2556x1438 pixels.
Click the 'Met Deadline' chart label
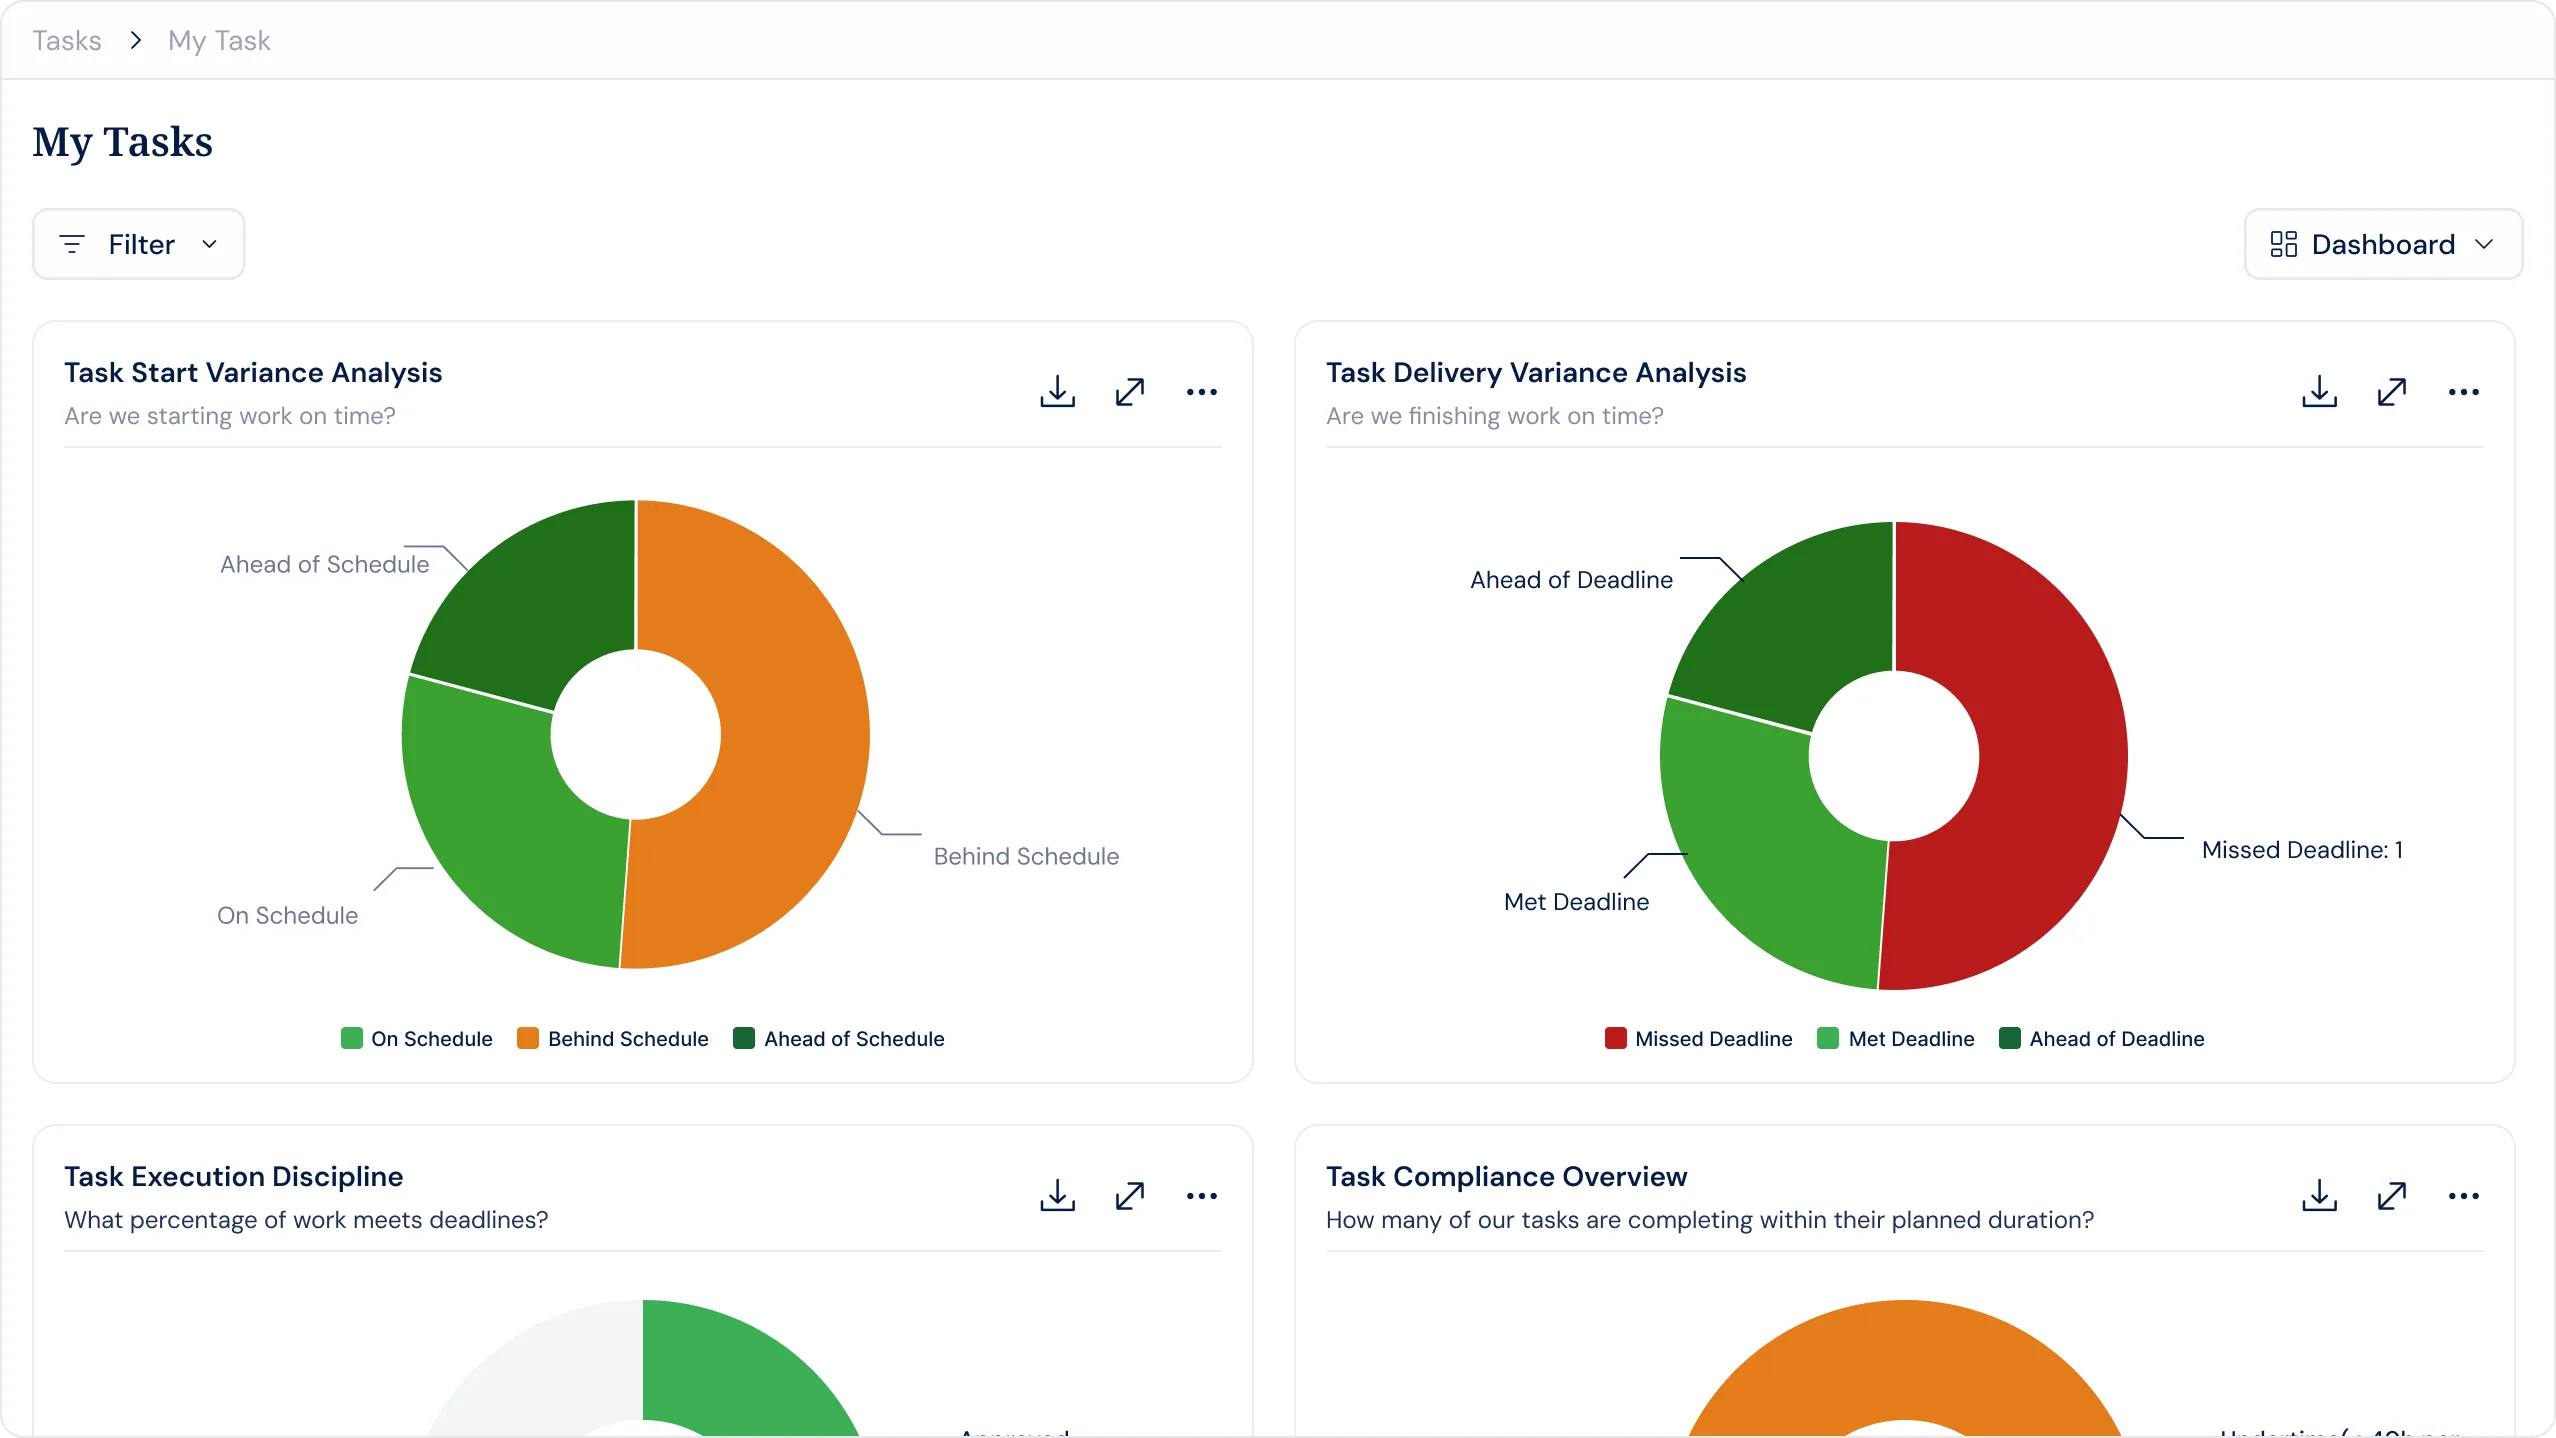point(1577,902)
